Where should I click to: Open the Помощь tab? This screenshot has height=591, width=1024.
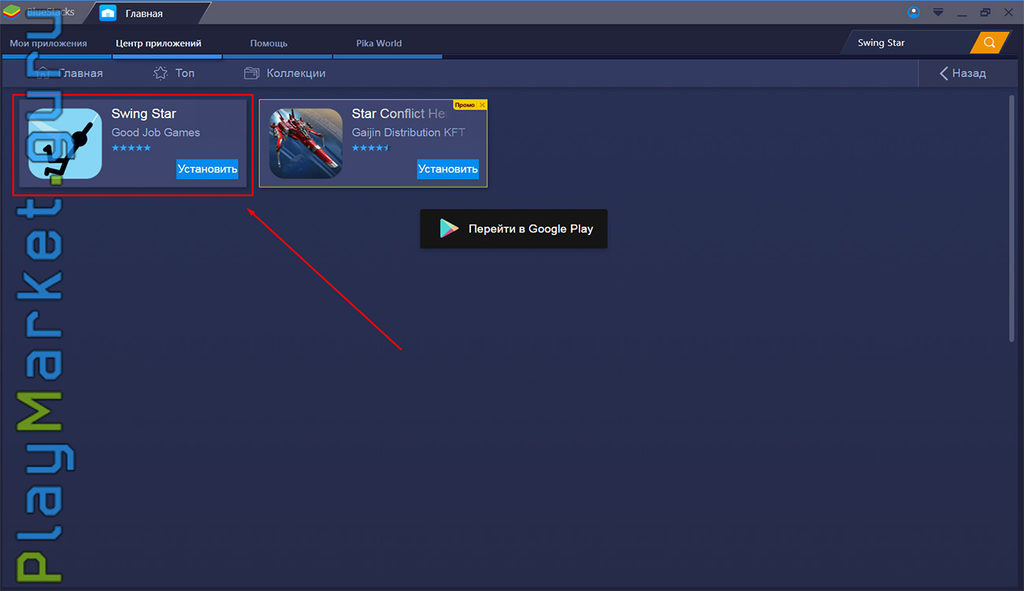click(x=268, y=43)
